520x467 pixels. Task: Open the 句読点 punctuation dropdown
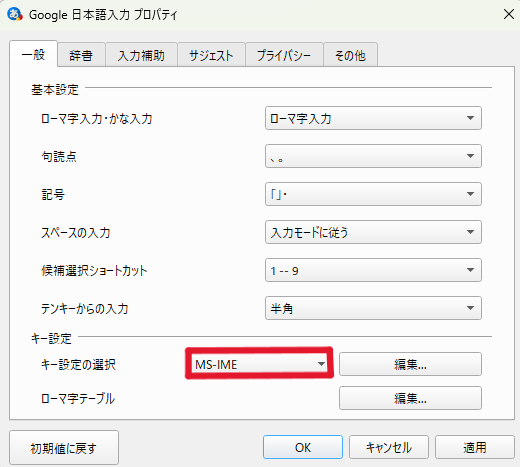pyautogui.click(x=373, y=156)
